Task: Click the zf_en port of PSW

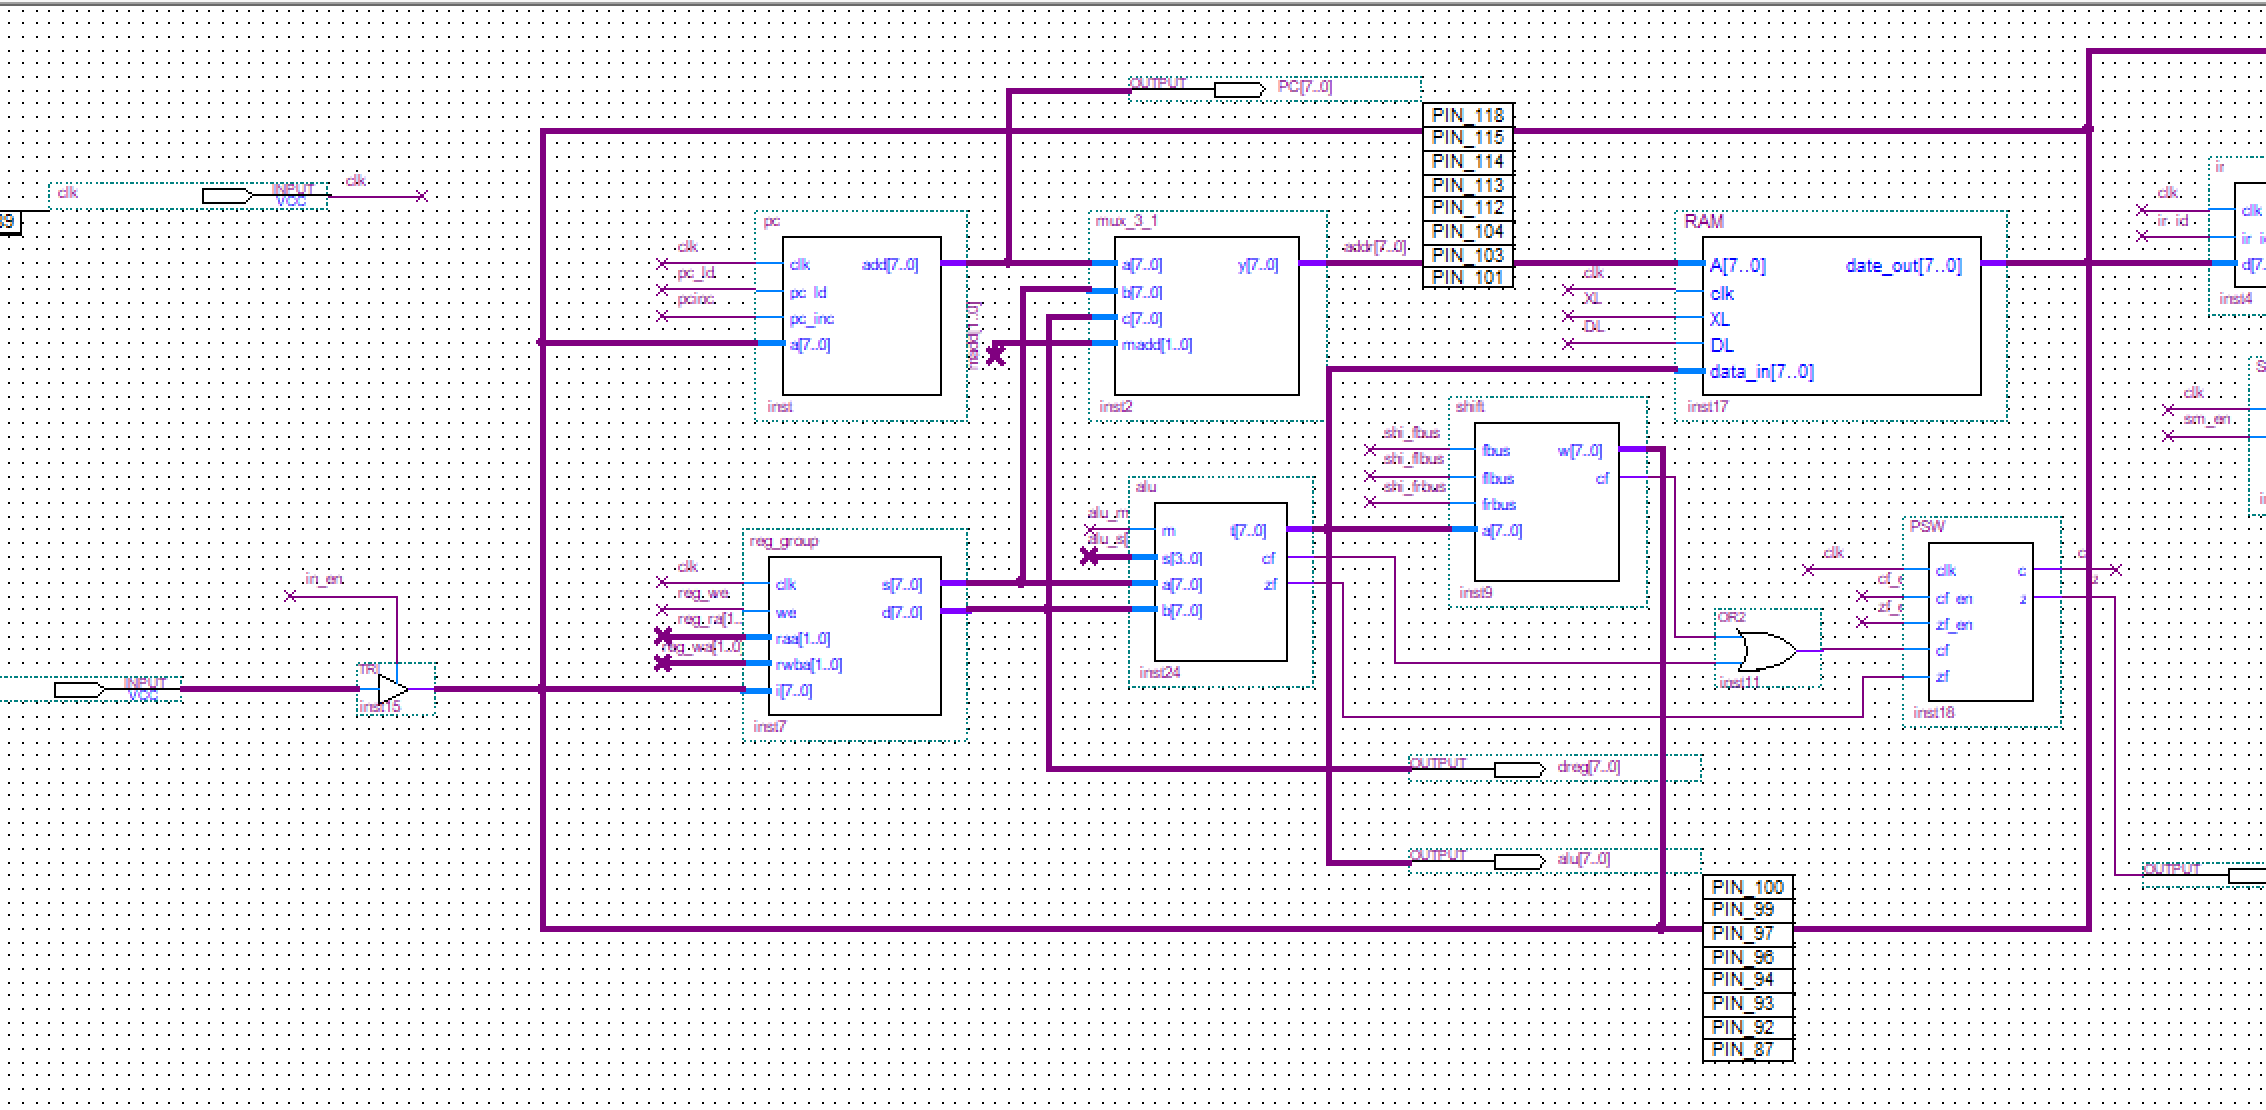Action: (x=1954, y=625)
